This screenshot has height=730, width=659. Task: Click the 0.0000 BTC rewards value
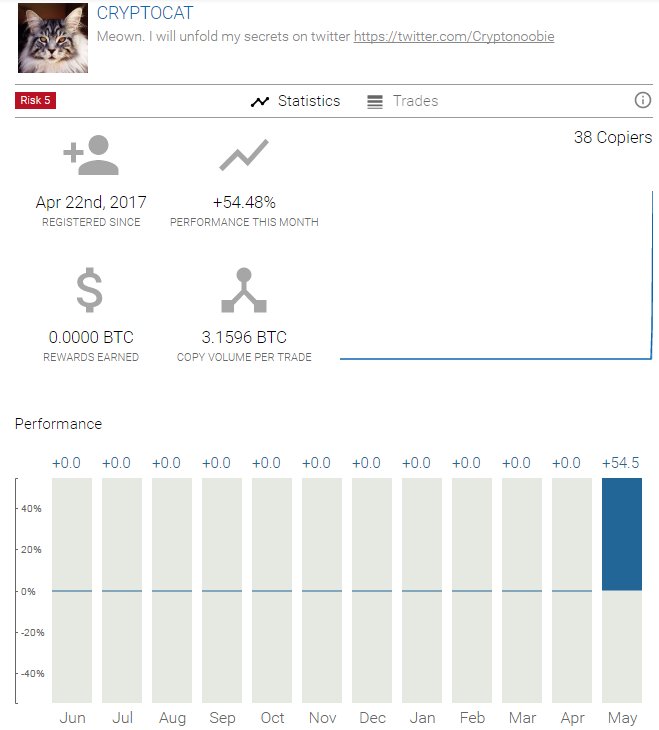point(91,337)
